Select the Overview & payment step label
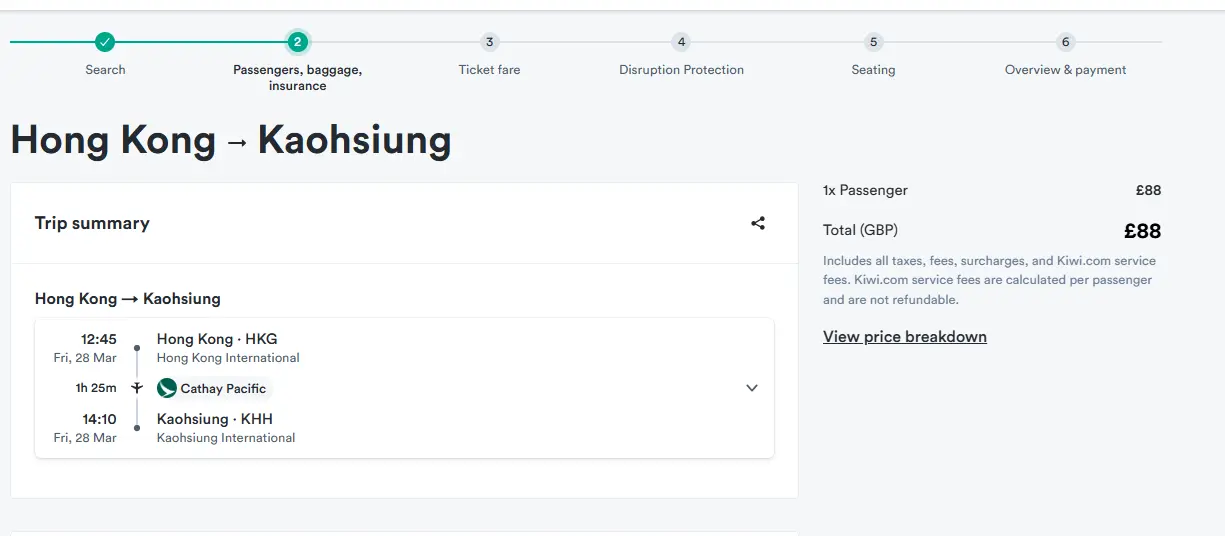This screenshot has width=1225, height=536. click(x=1065, y=70)
